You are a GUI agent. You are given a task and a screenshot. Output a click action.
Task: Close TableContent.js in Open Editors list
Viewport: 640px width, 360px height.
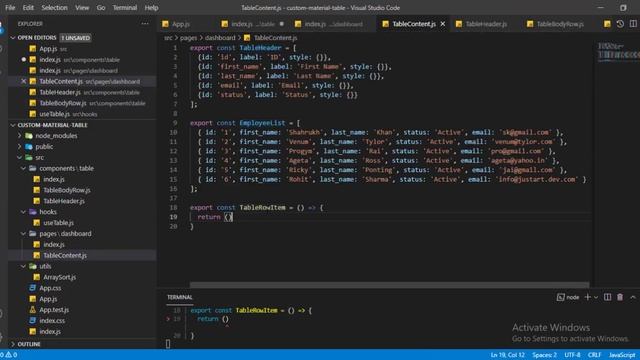click(x=23, y=81)
